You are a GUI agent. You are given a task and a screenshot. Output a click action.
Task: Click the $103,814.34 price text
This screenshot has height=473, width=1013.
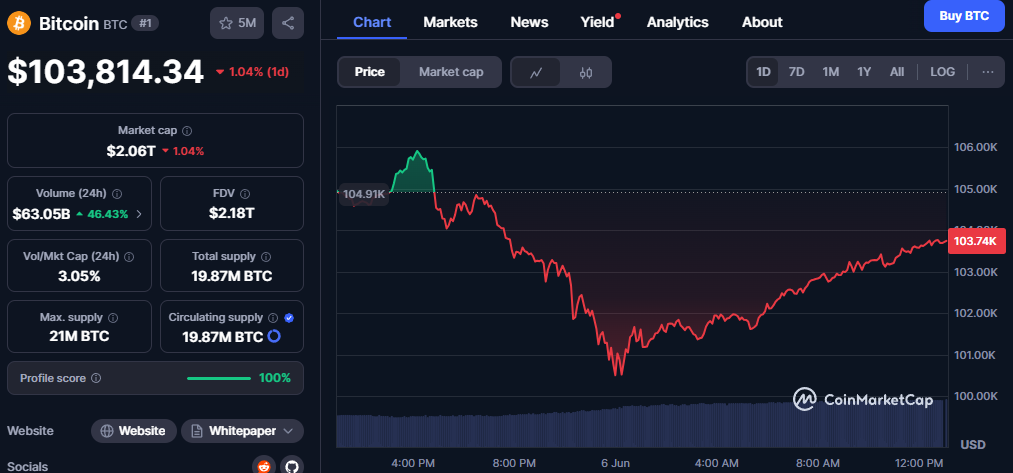tap(105, 72)
